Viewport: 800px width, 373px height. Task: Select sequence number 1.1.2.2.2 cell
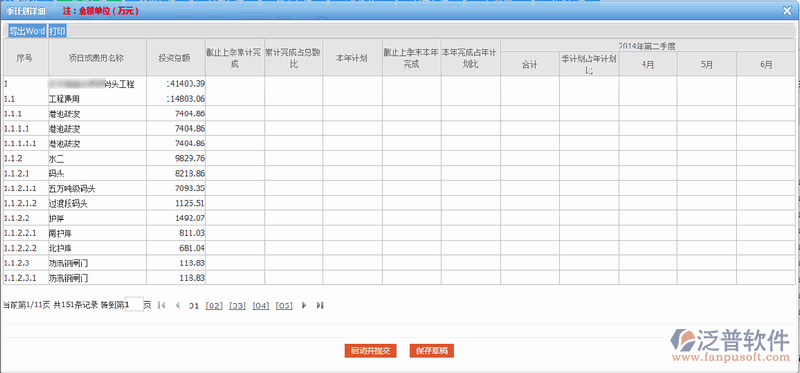tap(25, 248)
